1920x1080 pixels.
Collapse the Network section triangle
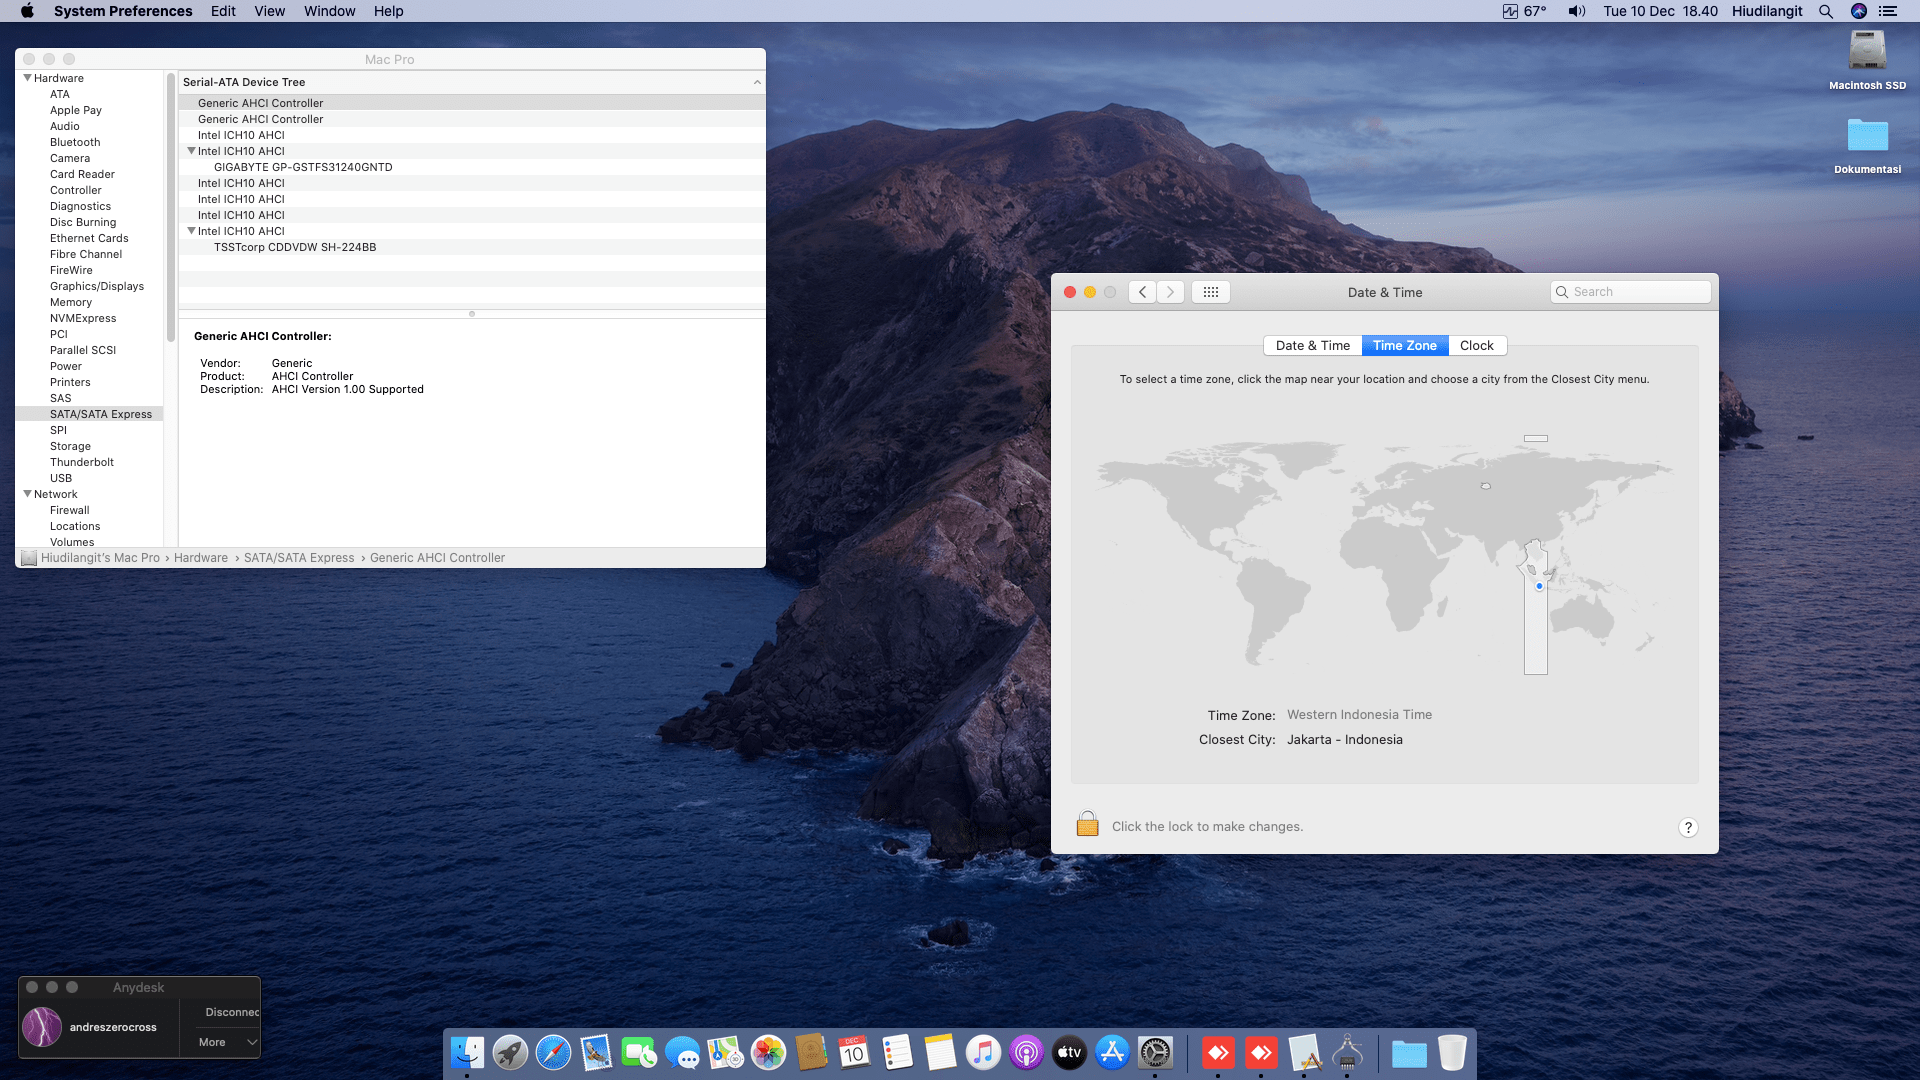27,494
